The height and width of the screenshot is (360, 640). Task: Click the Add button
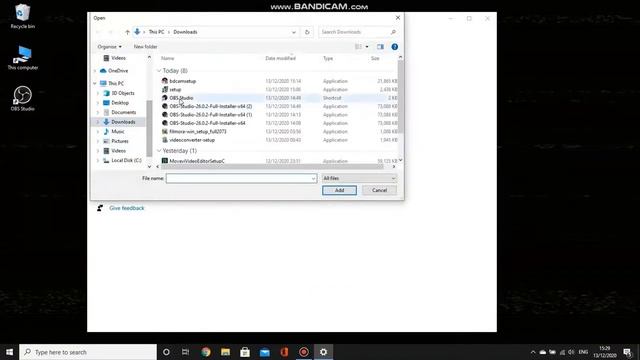point(339,190)
